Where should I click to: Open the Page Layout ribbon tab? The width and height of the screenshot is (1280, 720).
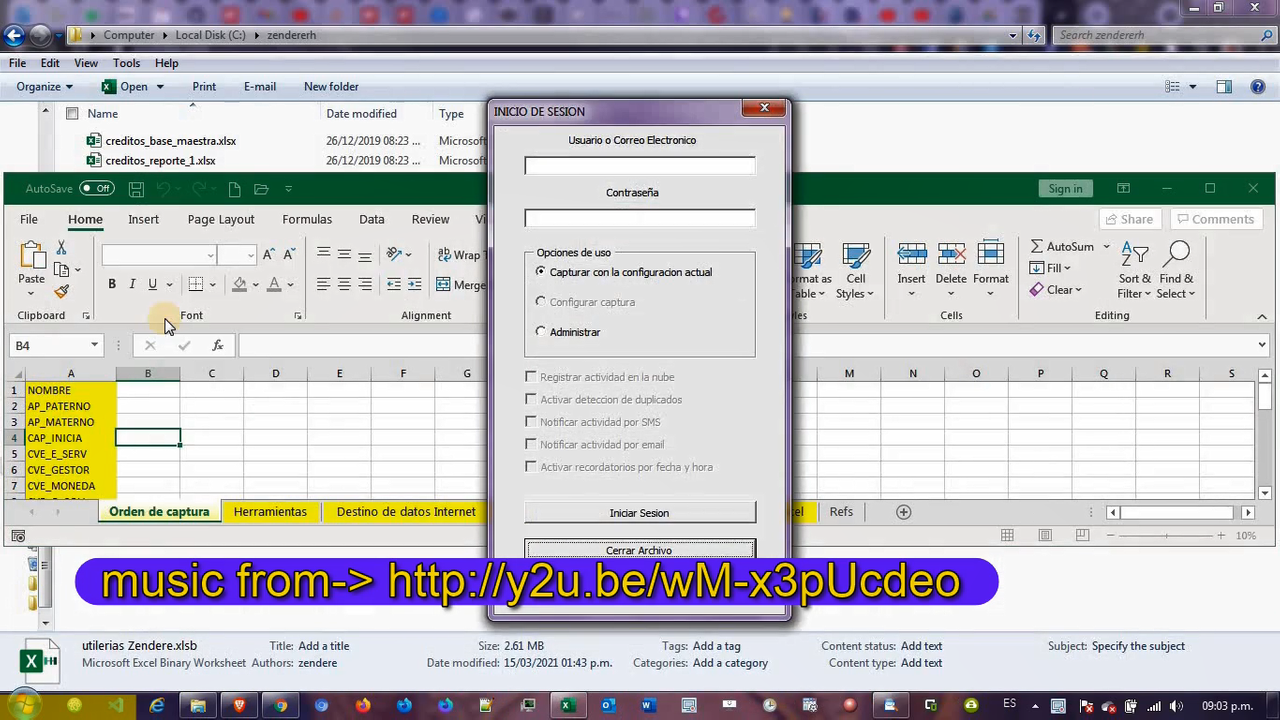[x=221, y=219]
